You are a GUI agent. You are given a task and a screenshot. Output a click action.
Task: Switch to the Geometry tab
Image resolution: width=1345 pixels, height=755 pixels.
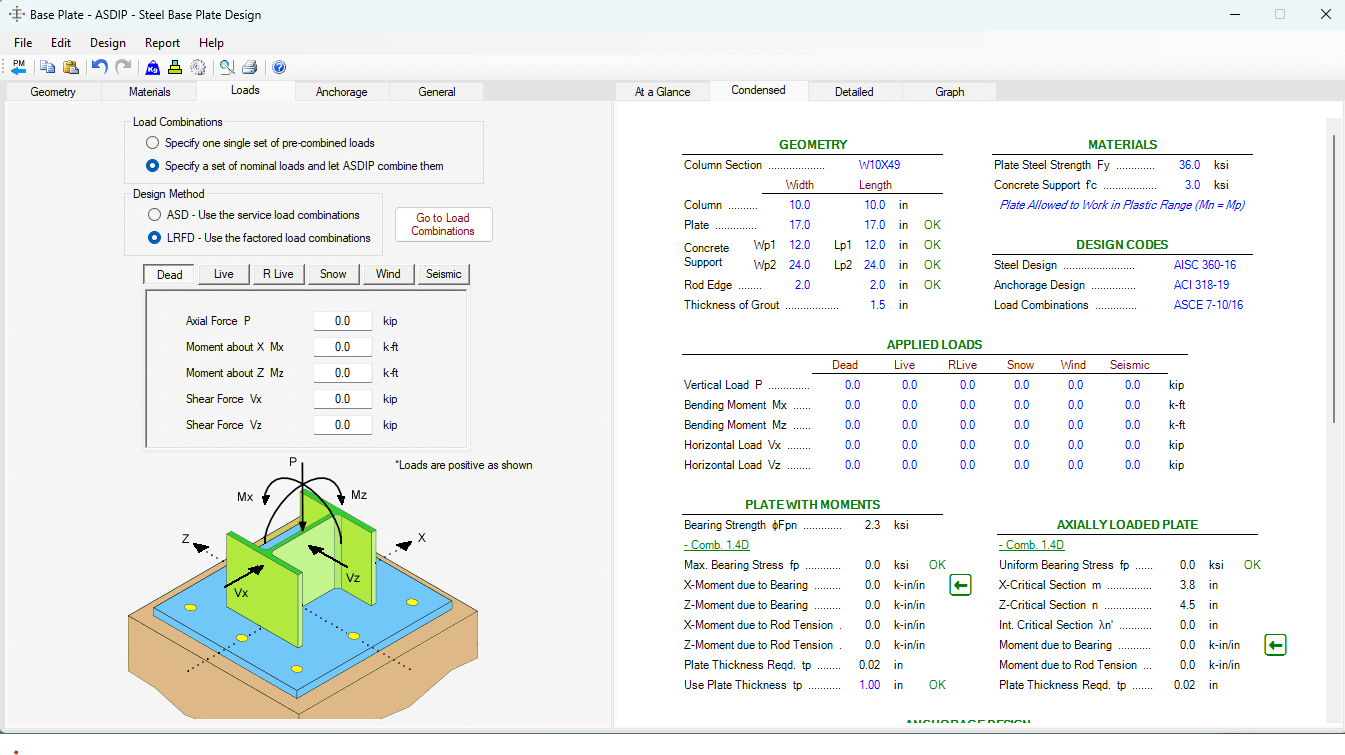(53, 92)
